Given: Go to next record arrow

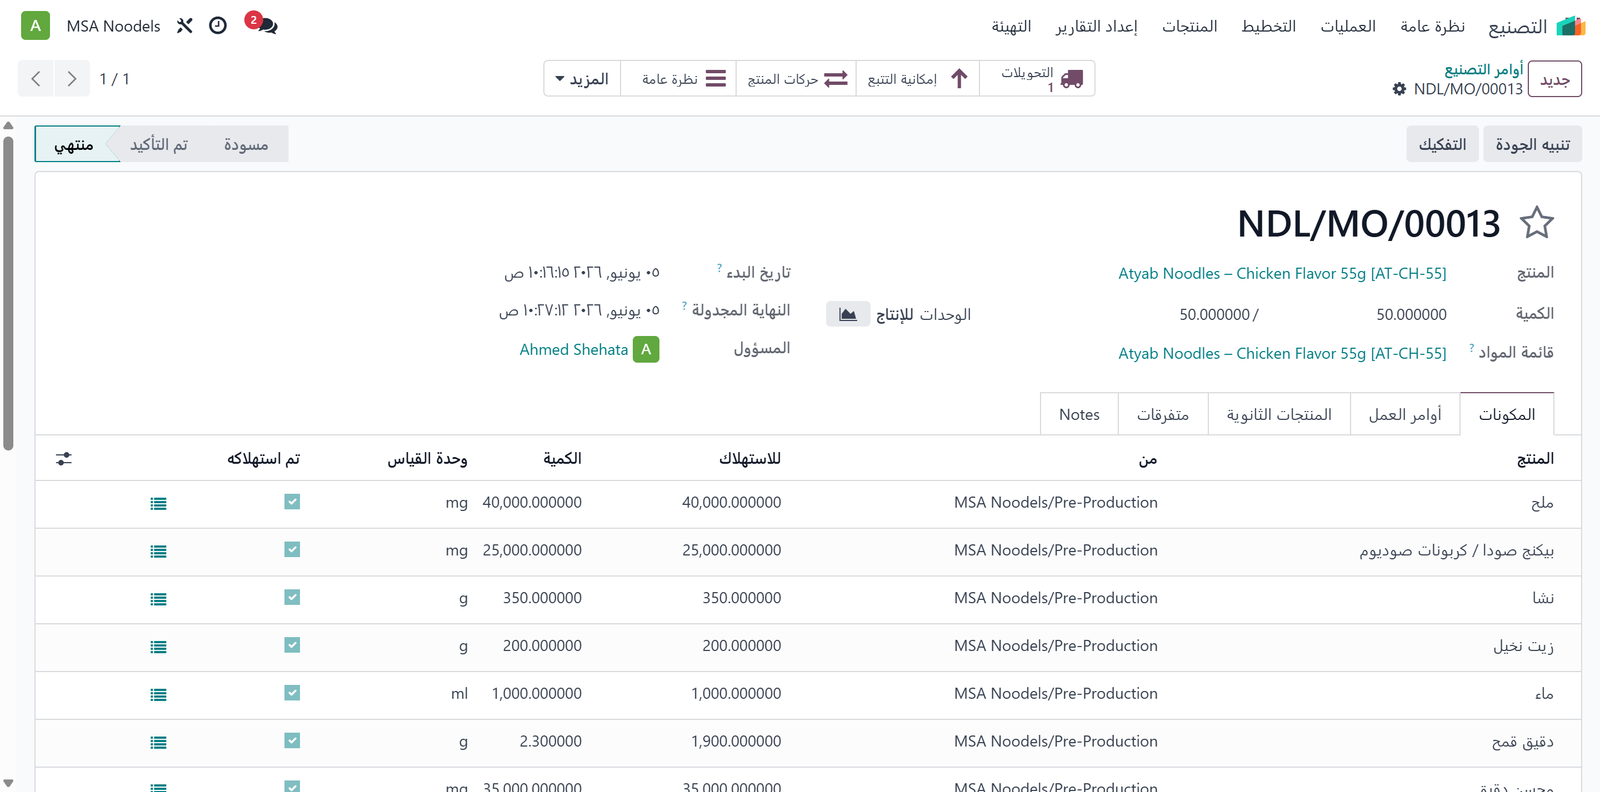Looking at the screenshot, I should click(71, 78).
